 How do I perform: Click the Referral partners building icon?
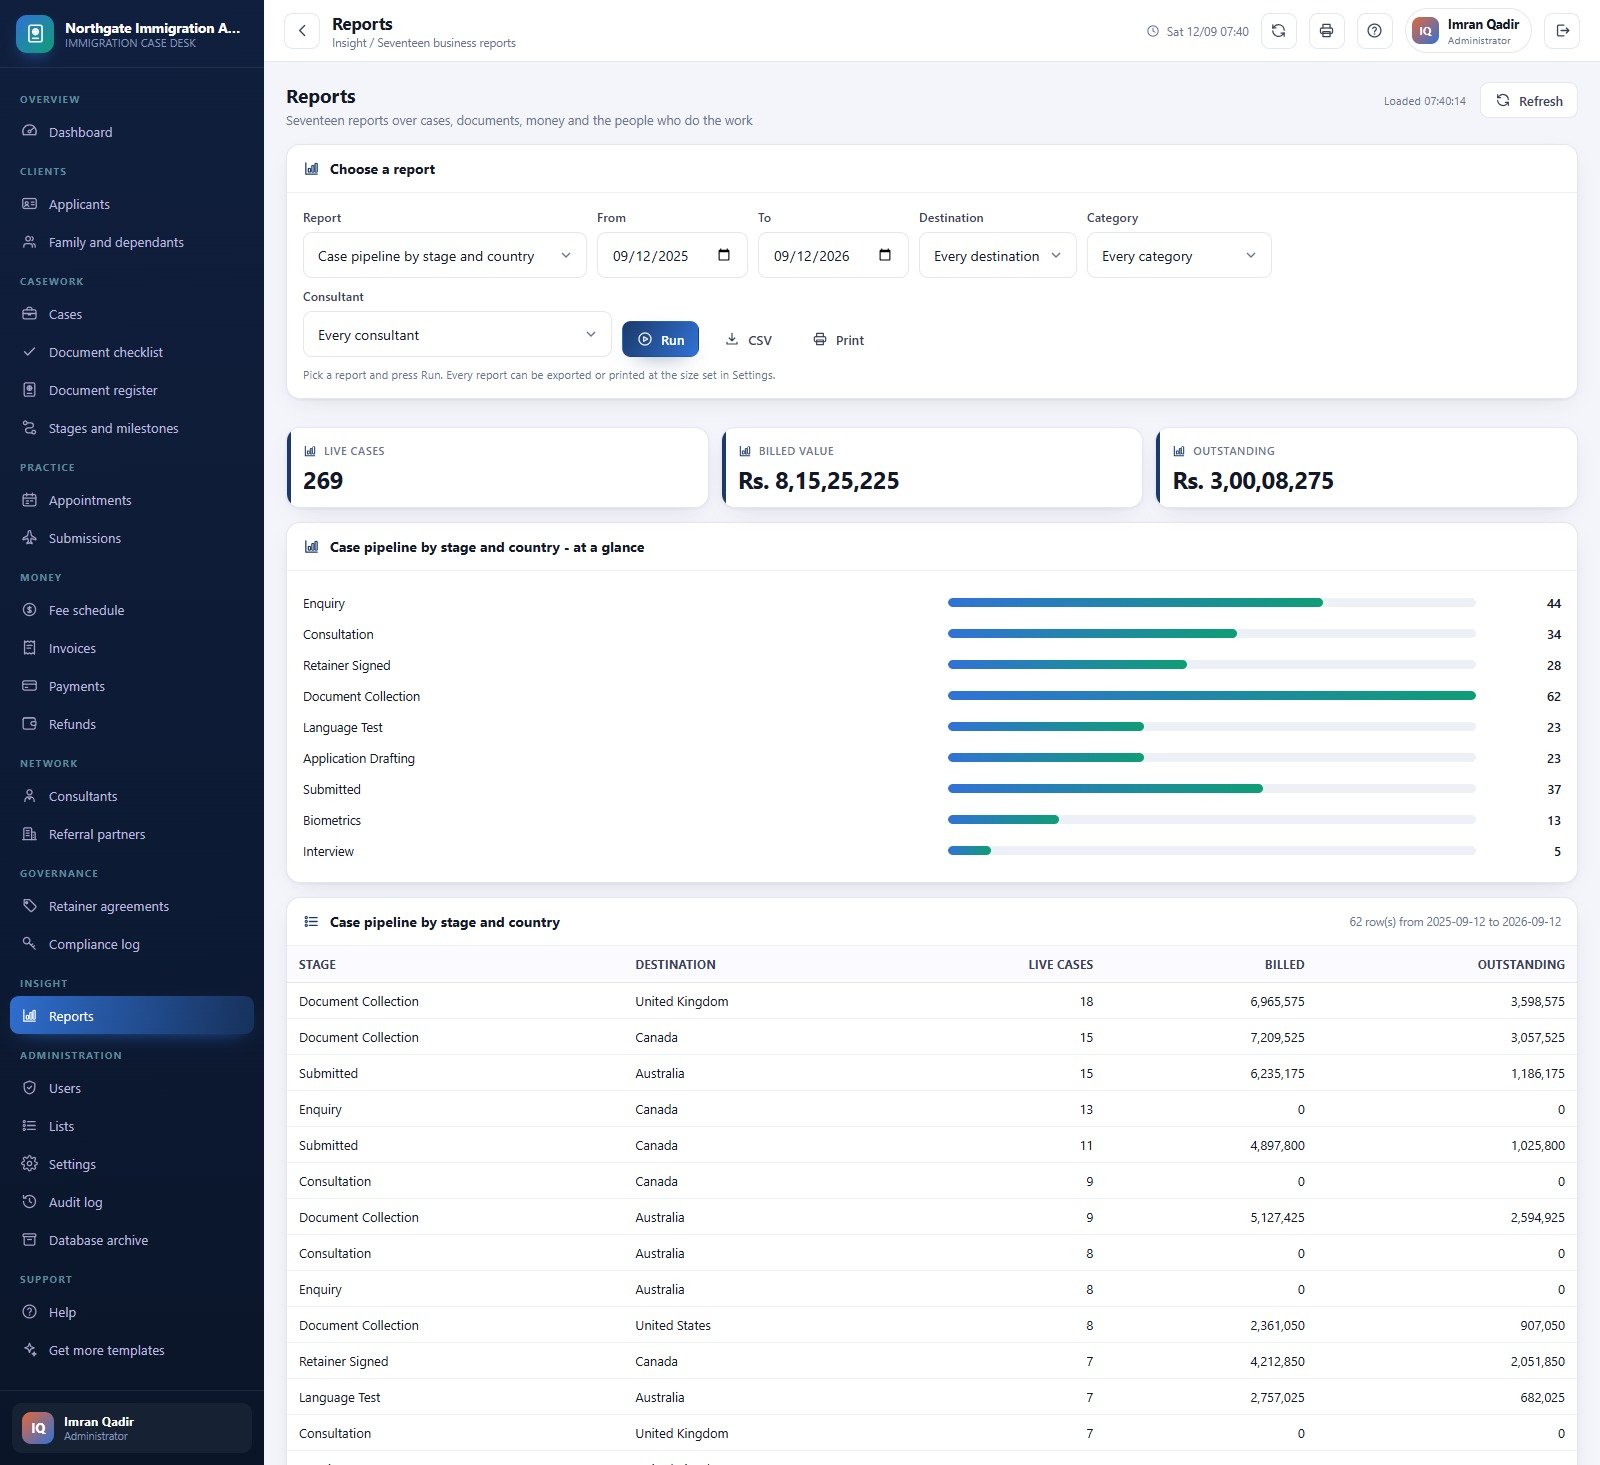point(30,834)
